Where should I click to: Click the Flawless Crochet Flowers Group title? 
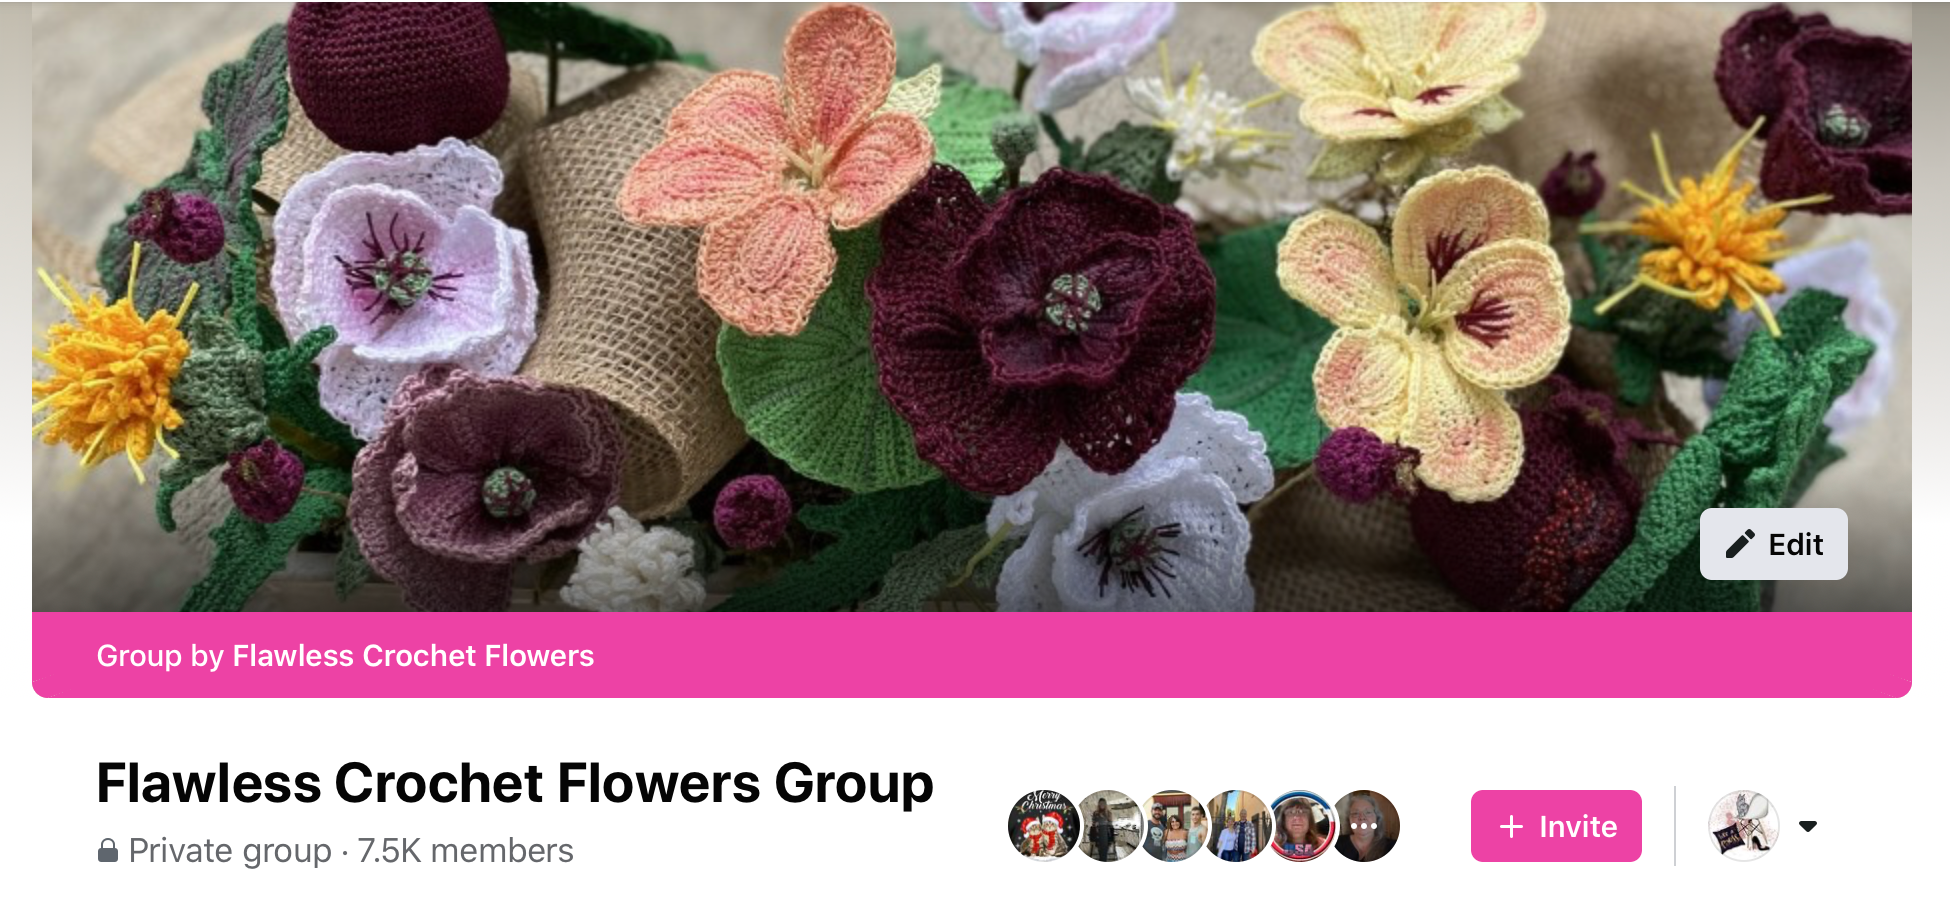click(x=515, y=783)
